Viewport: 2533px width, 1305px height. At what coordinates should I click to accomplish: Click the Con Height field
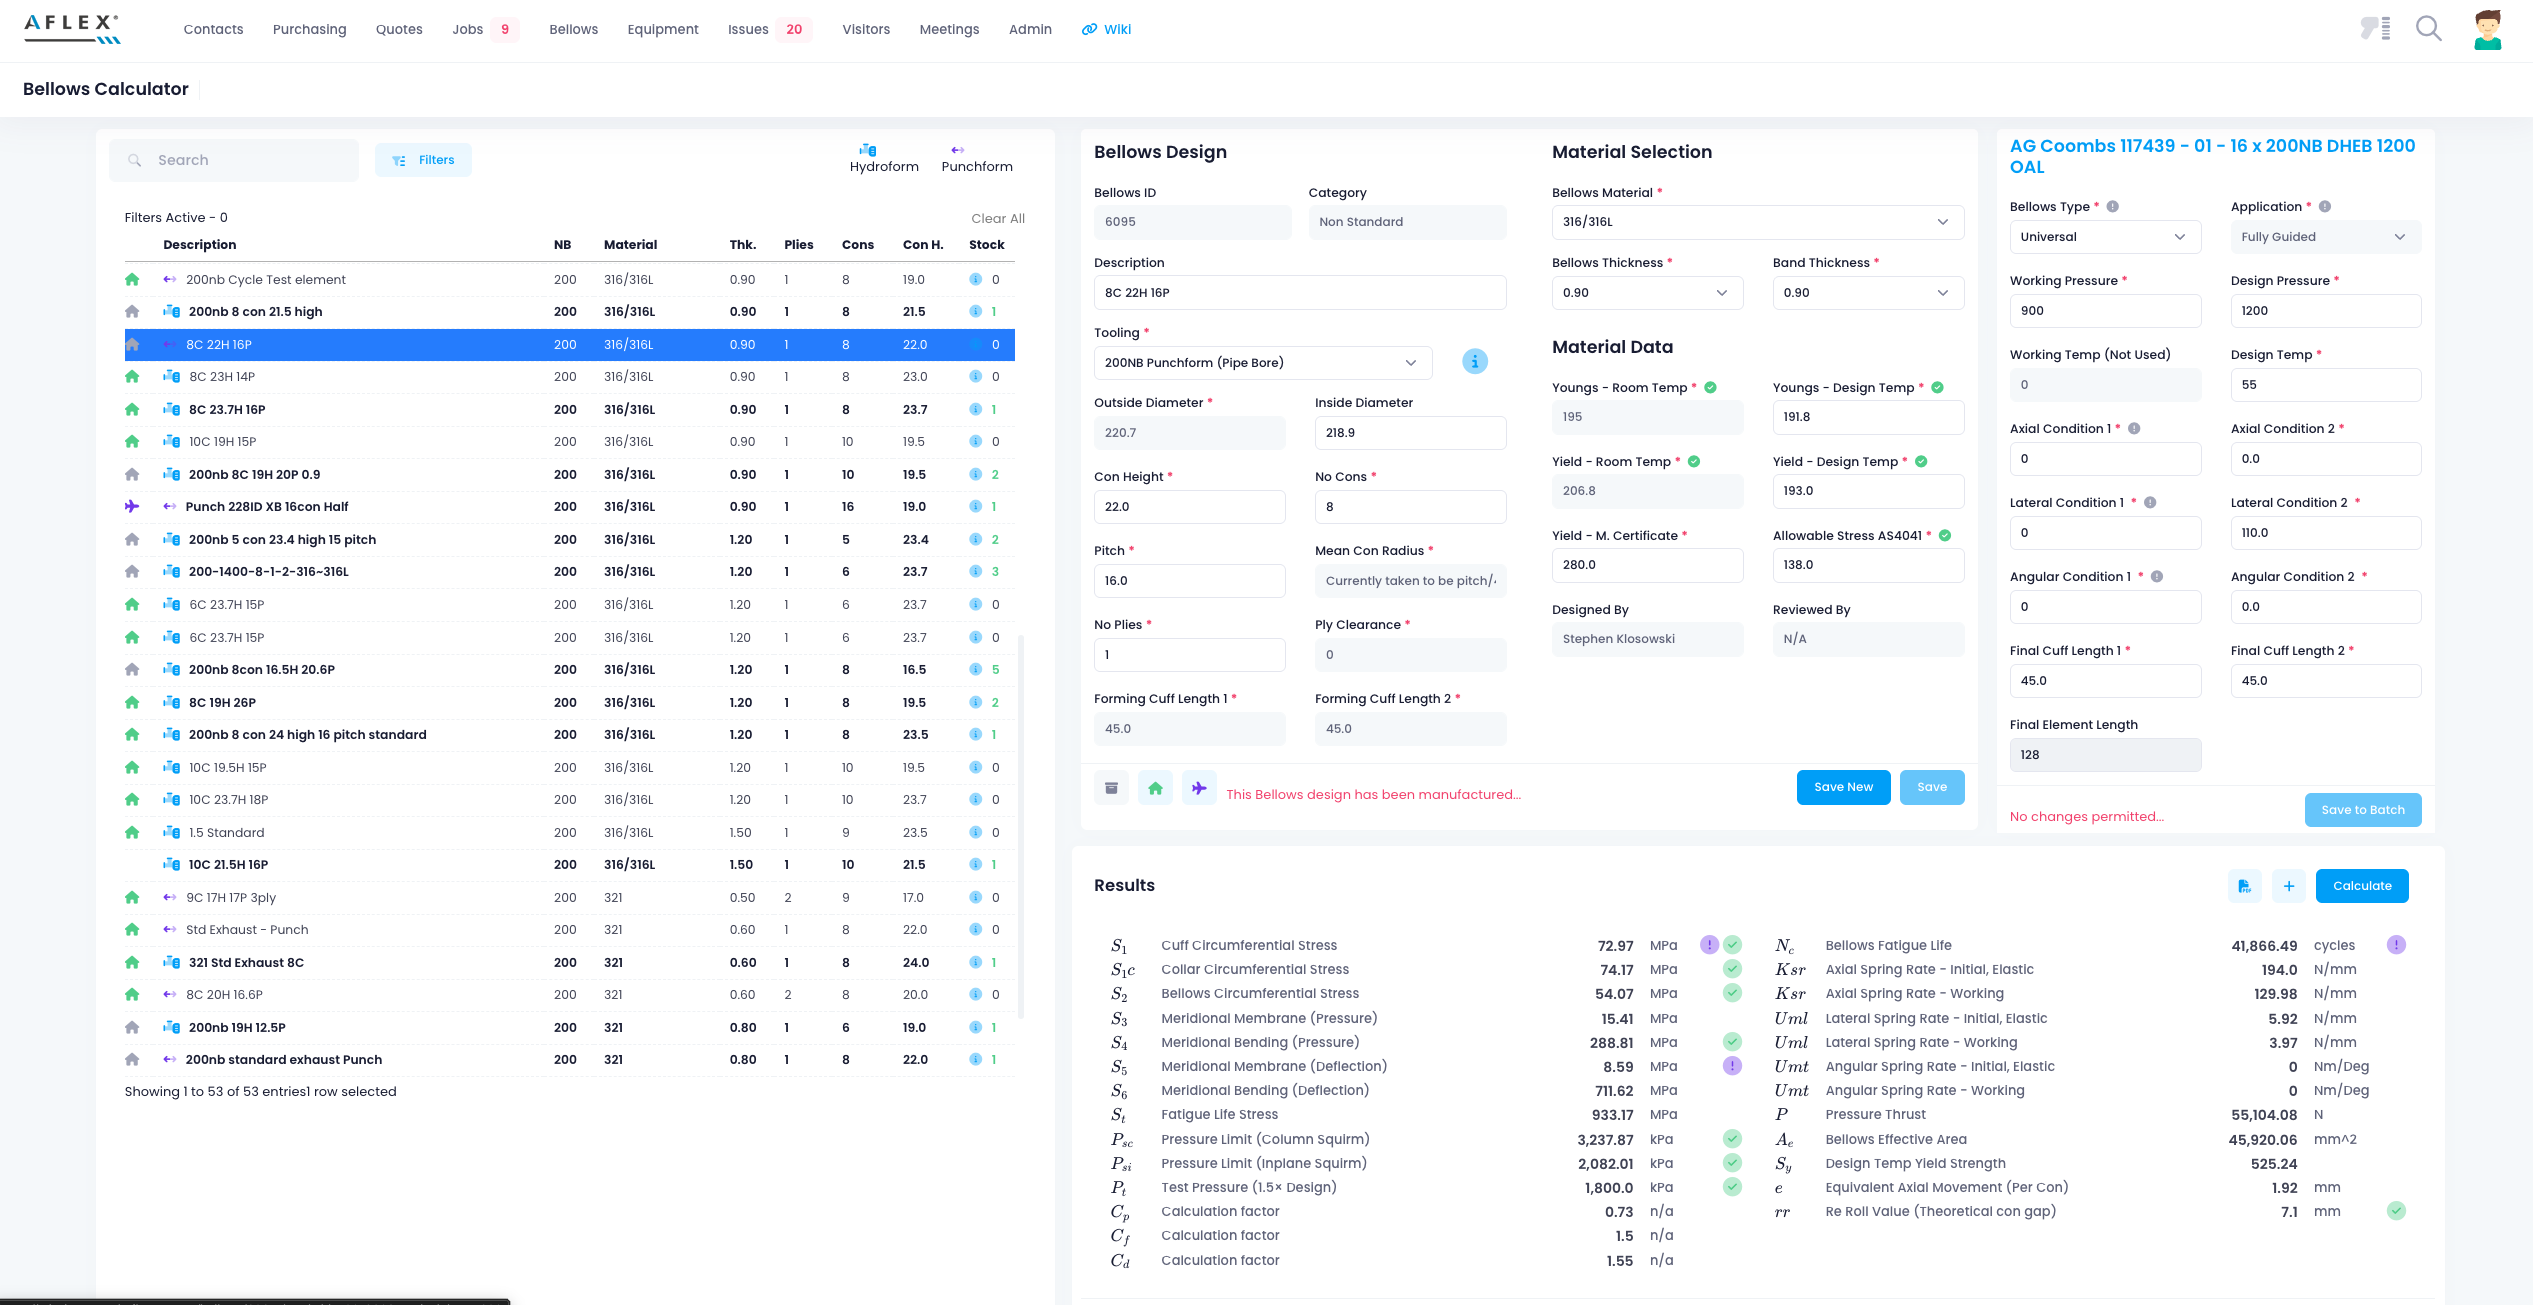tap(1189, 507)
